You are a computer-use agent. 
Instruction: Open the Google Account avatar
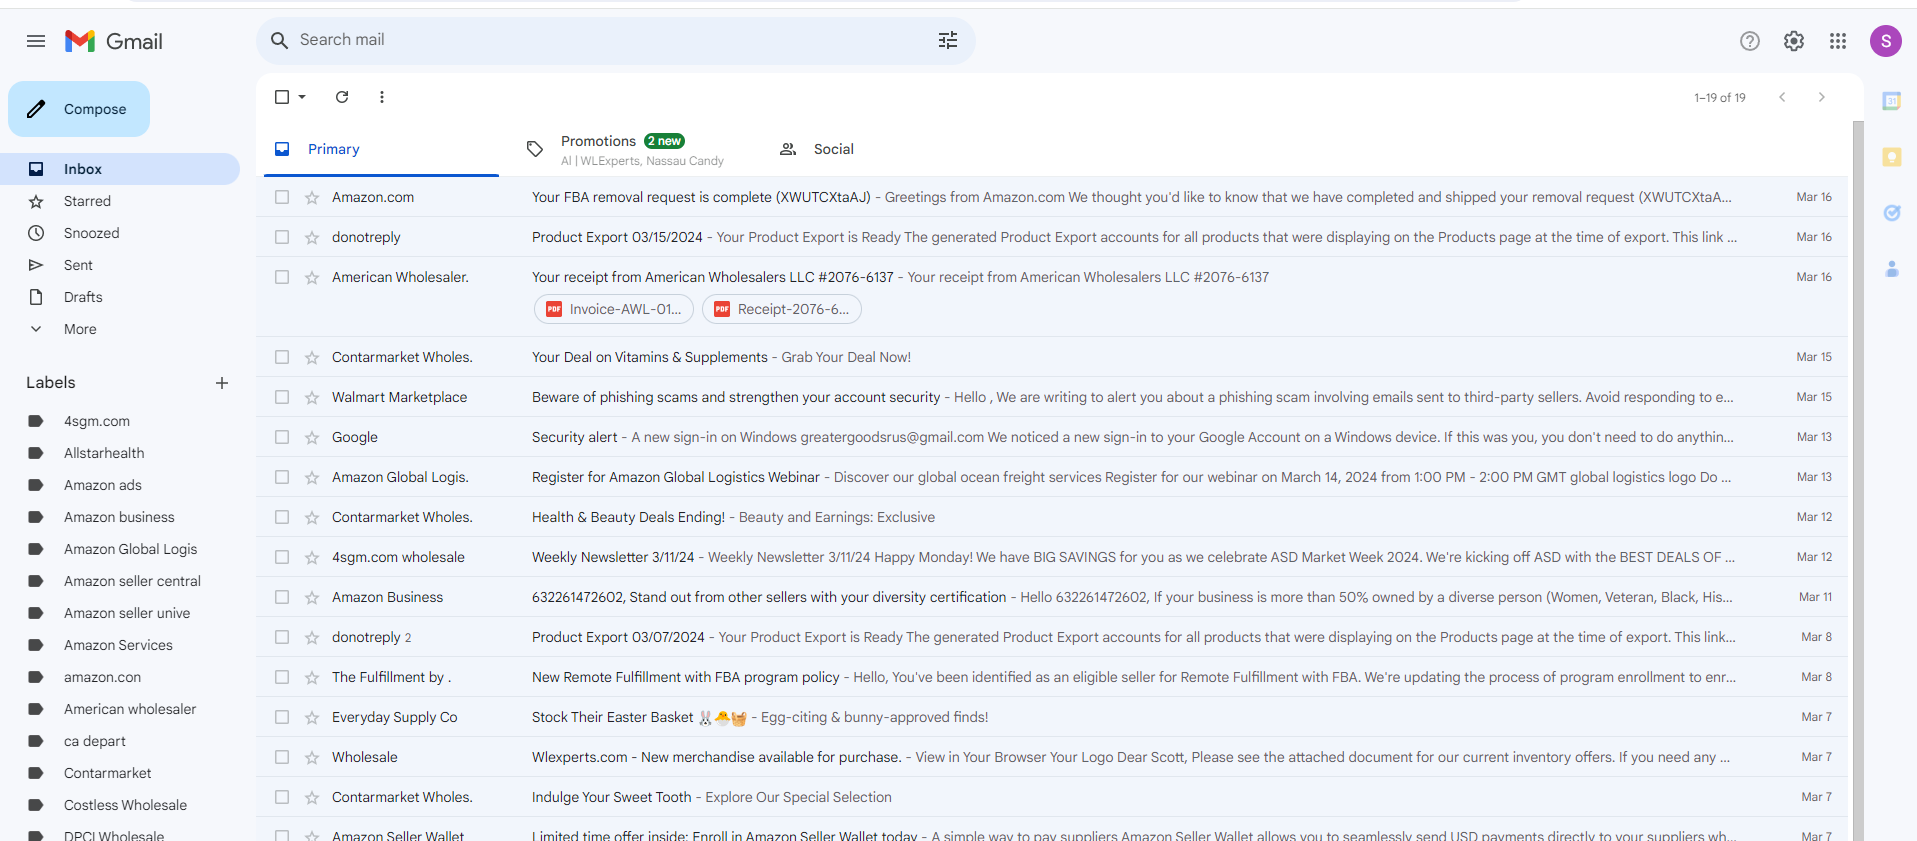pyautogui.click(x=1885, y=41)
